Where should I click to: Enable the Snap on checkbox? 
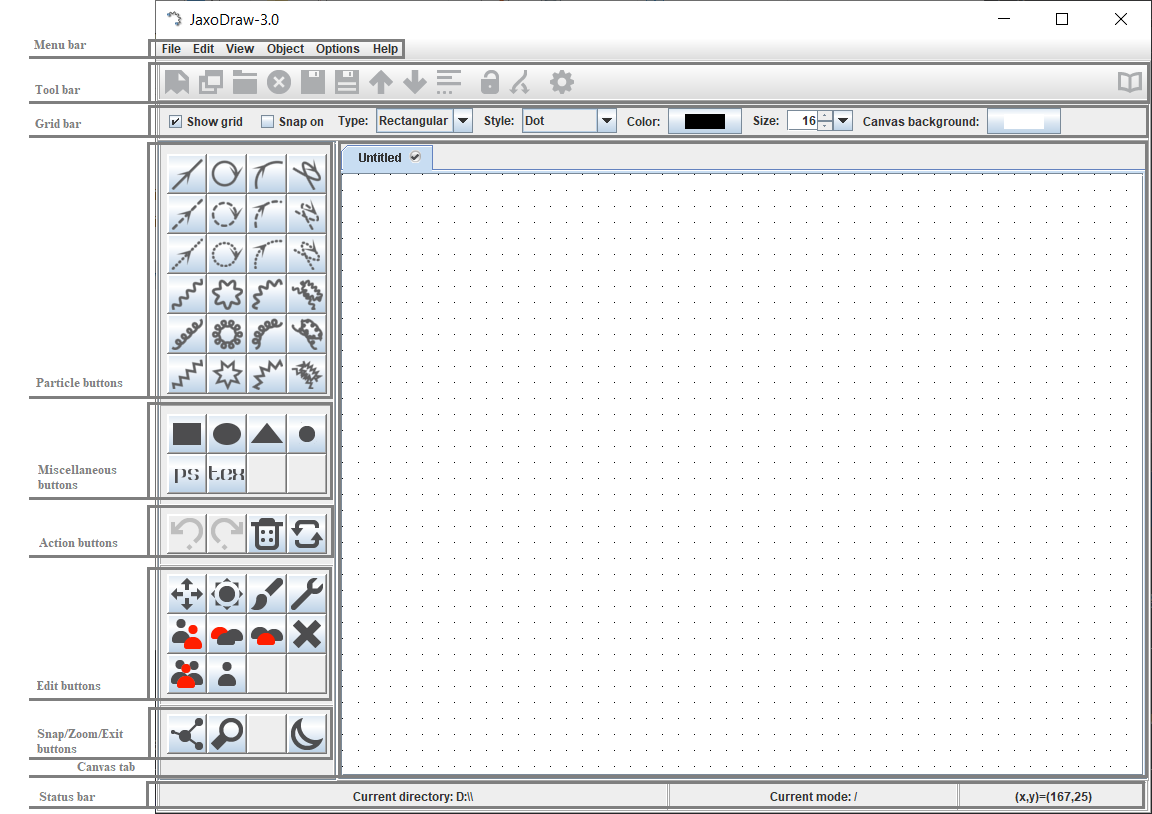coord(267,121)
